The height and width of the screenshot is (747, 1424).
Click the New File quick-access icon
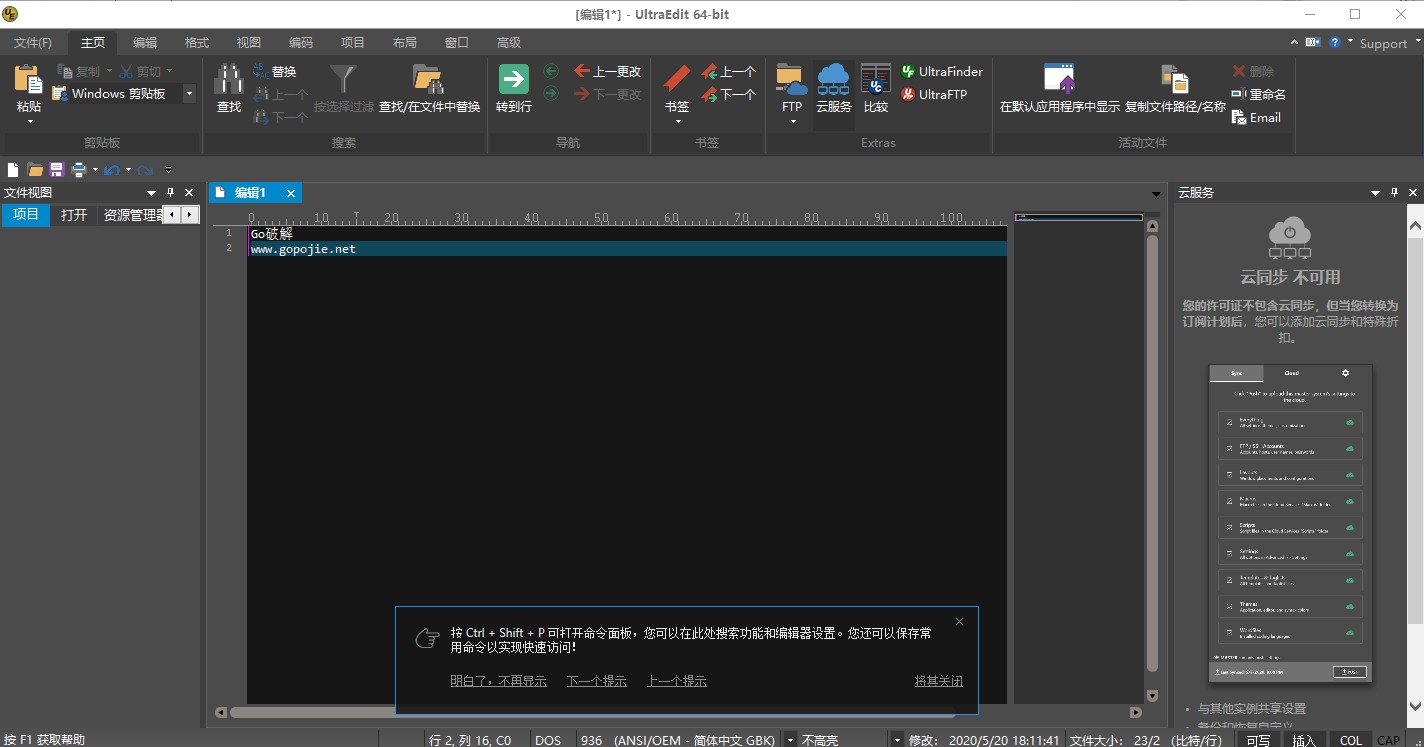[x=13, y=170]
